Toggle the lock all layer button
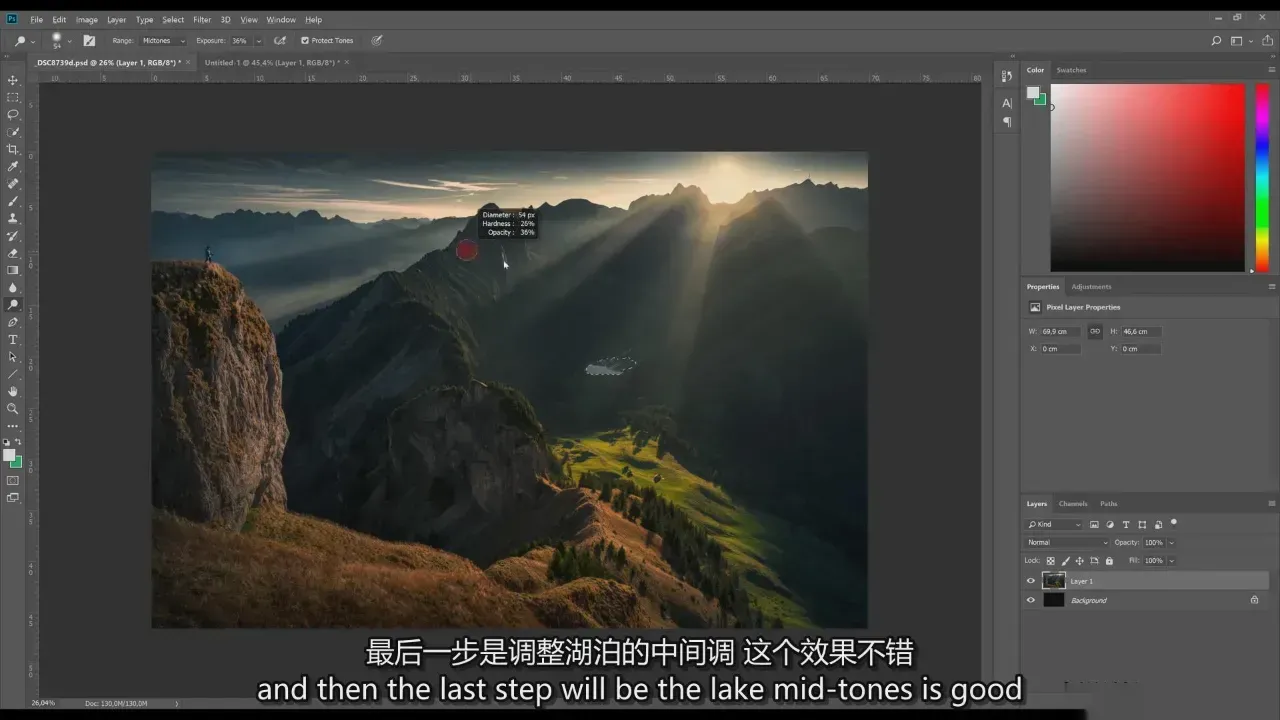 click(x=1109, y=561)
